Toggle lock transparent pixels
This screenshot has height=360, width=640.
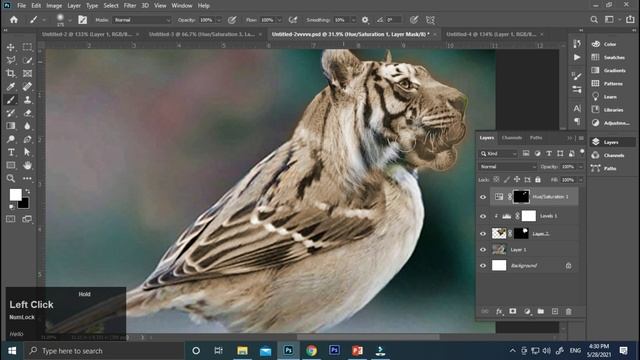click(496, 180)
